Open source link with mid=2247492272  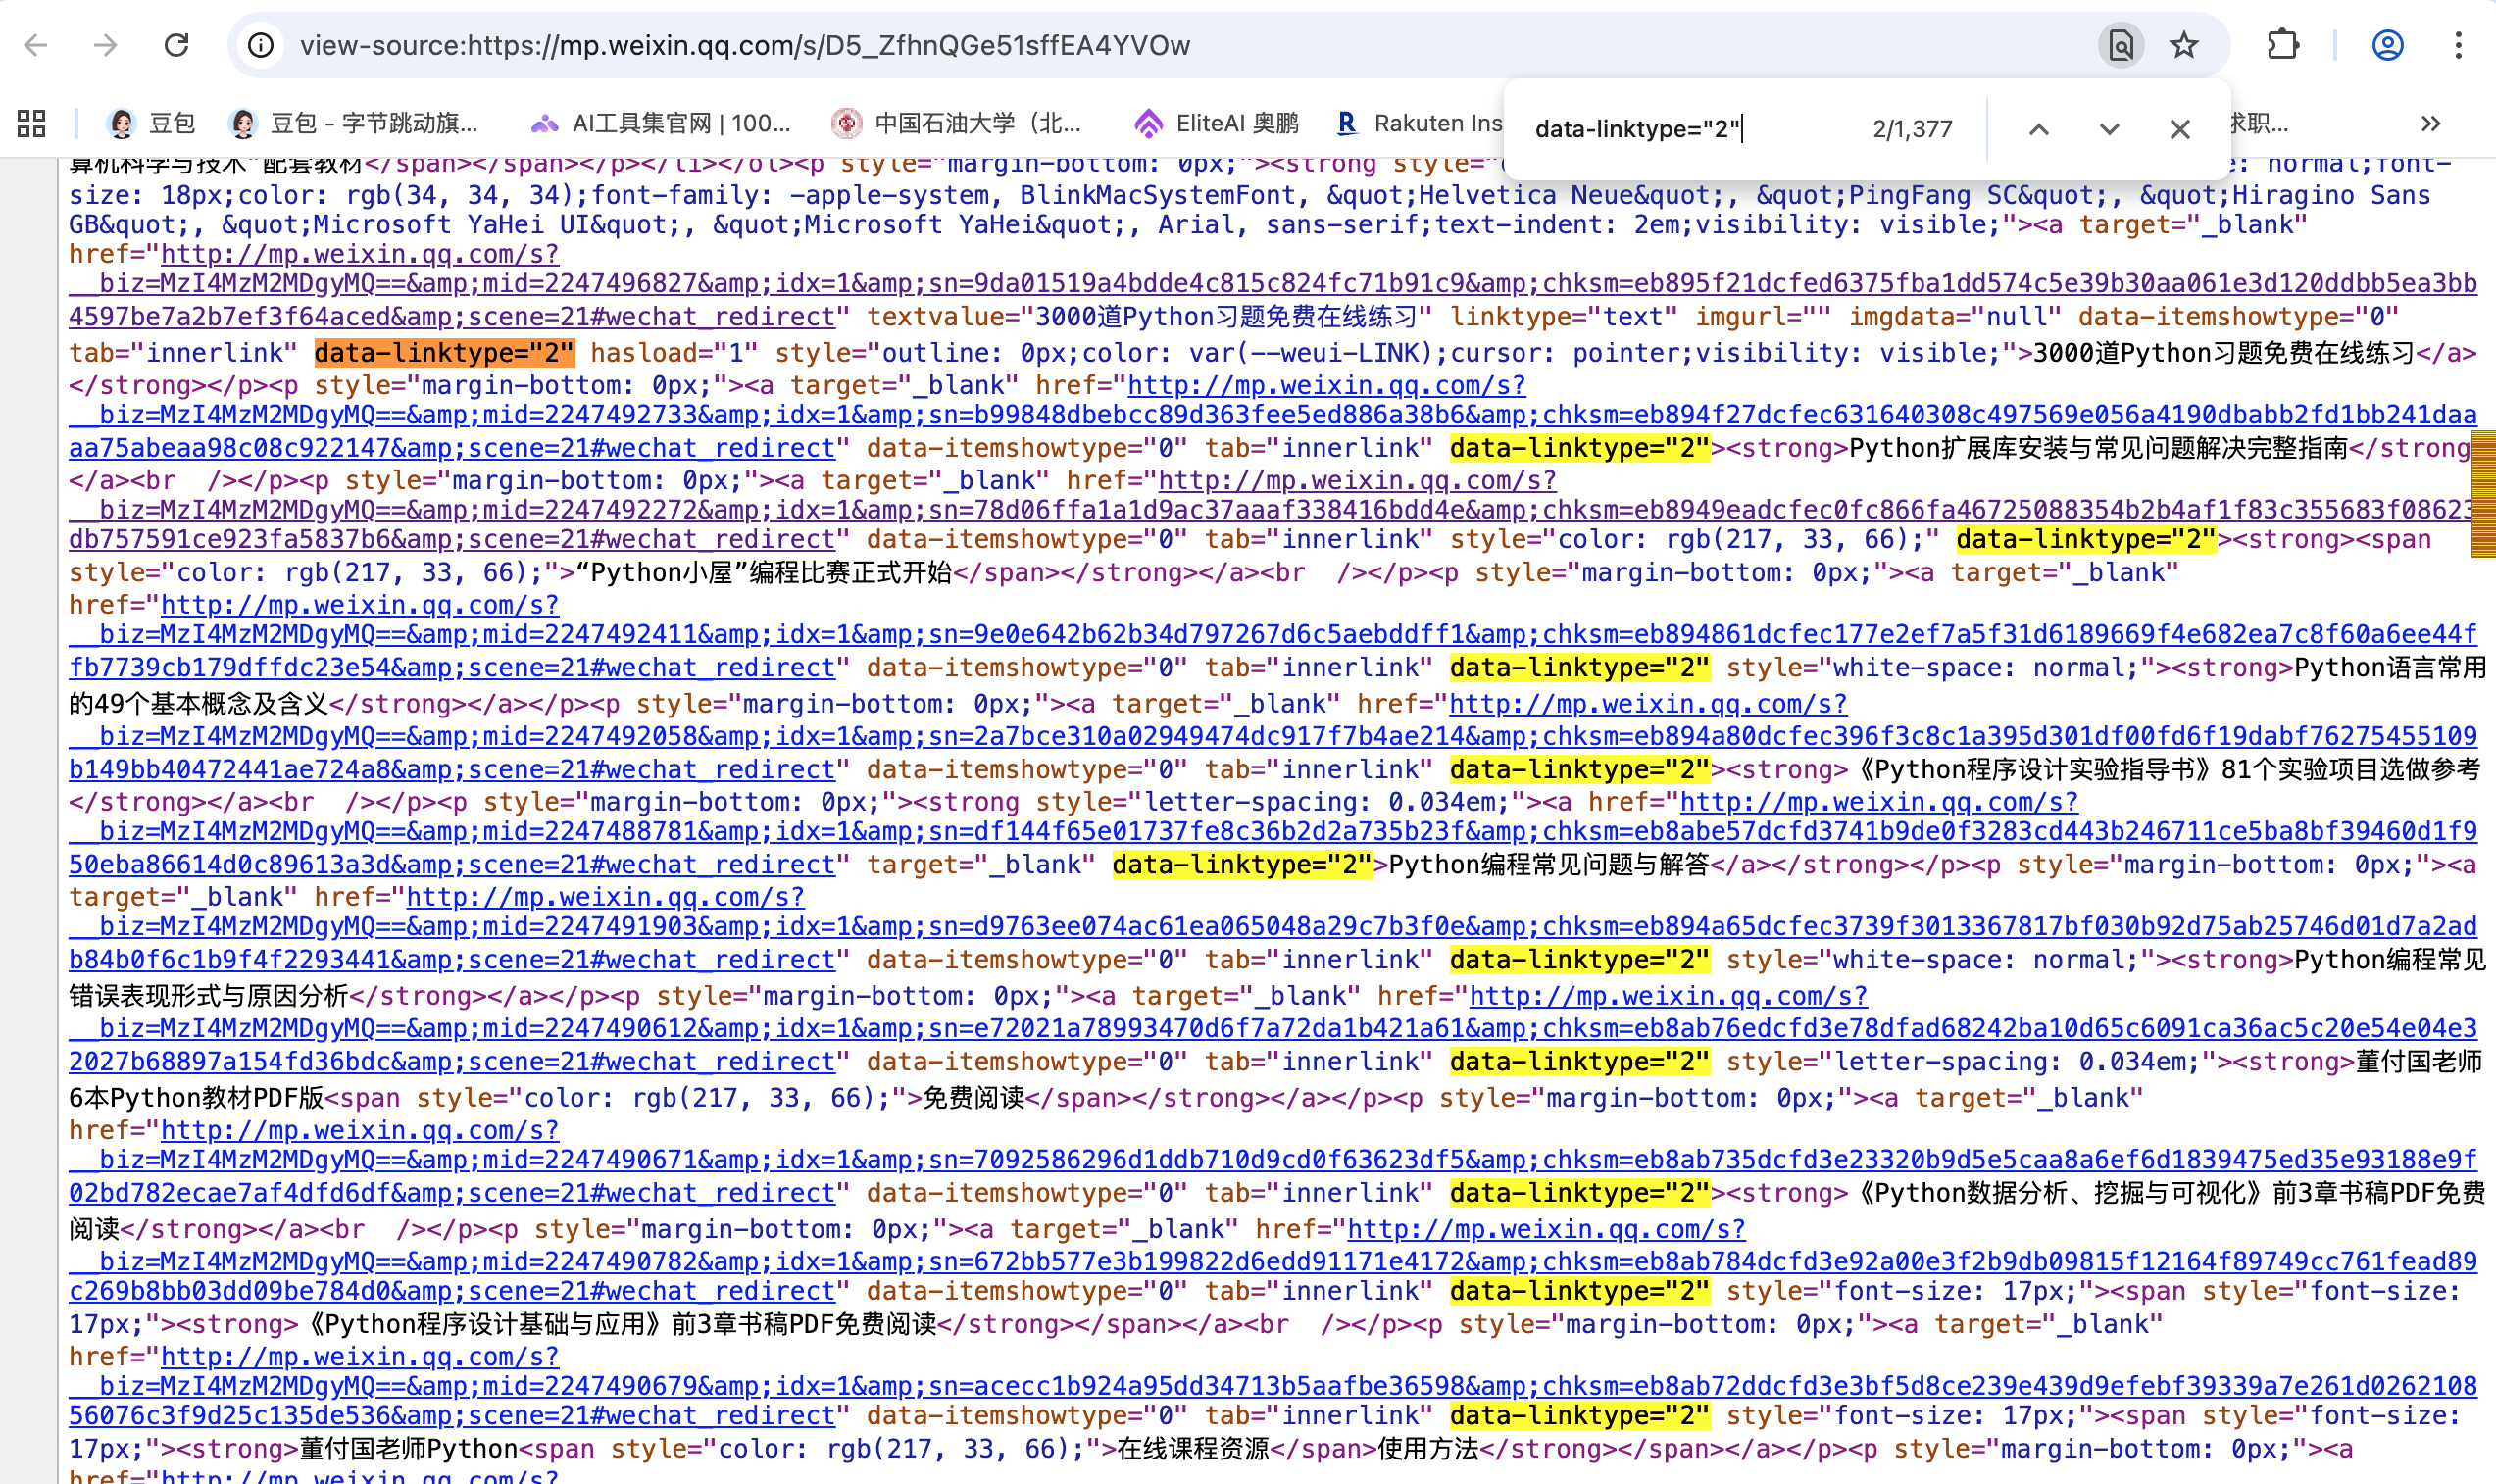pyautogui.click(x=1272, y=510)
